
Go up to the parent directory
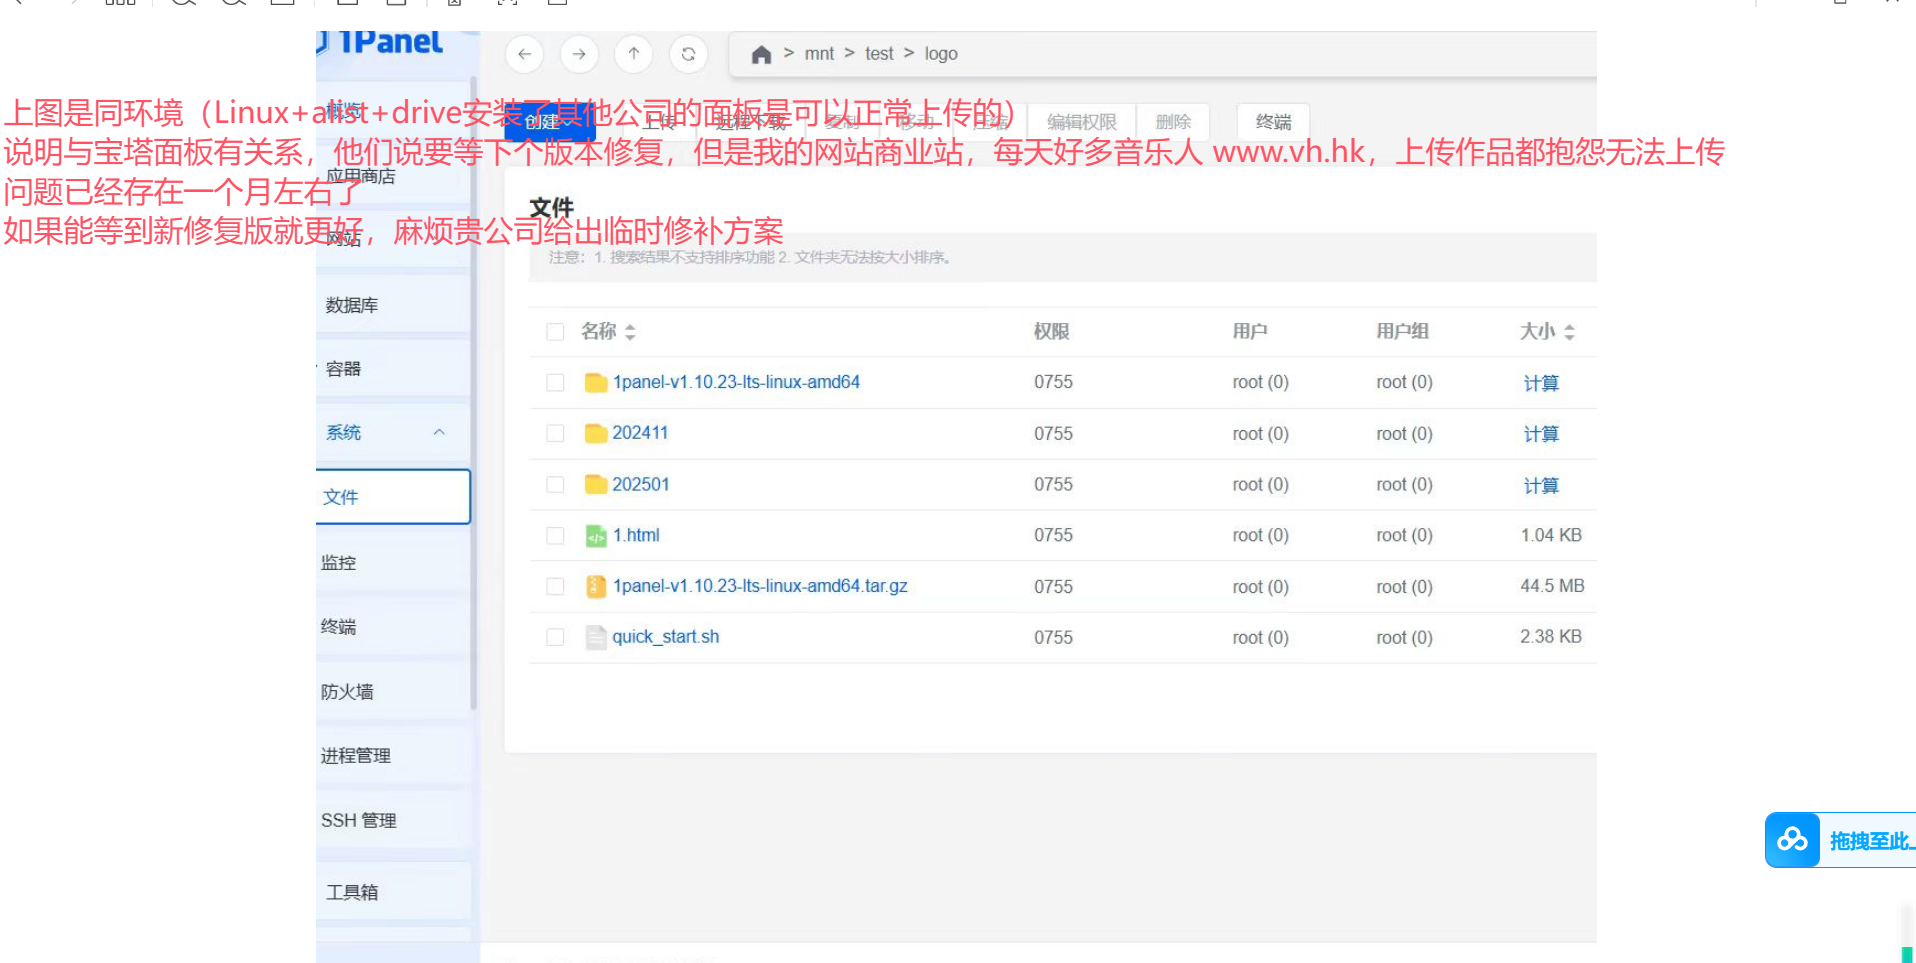tap(634, 54)
